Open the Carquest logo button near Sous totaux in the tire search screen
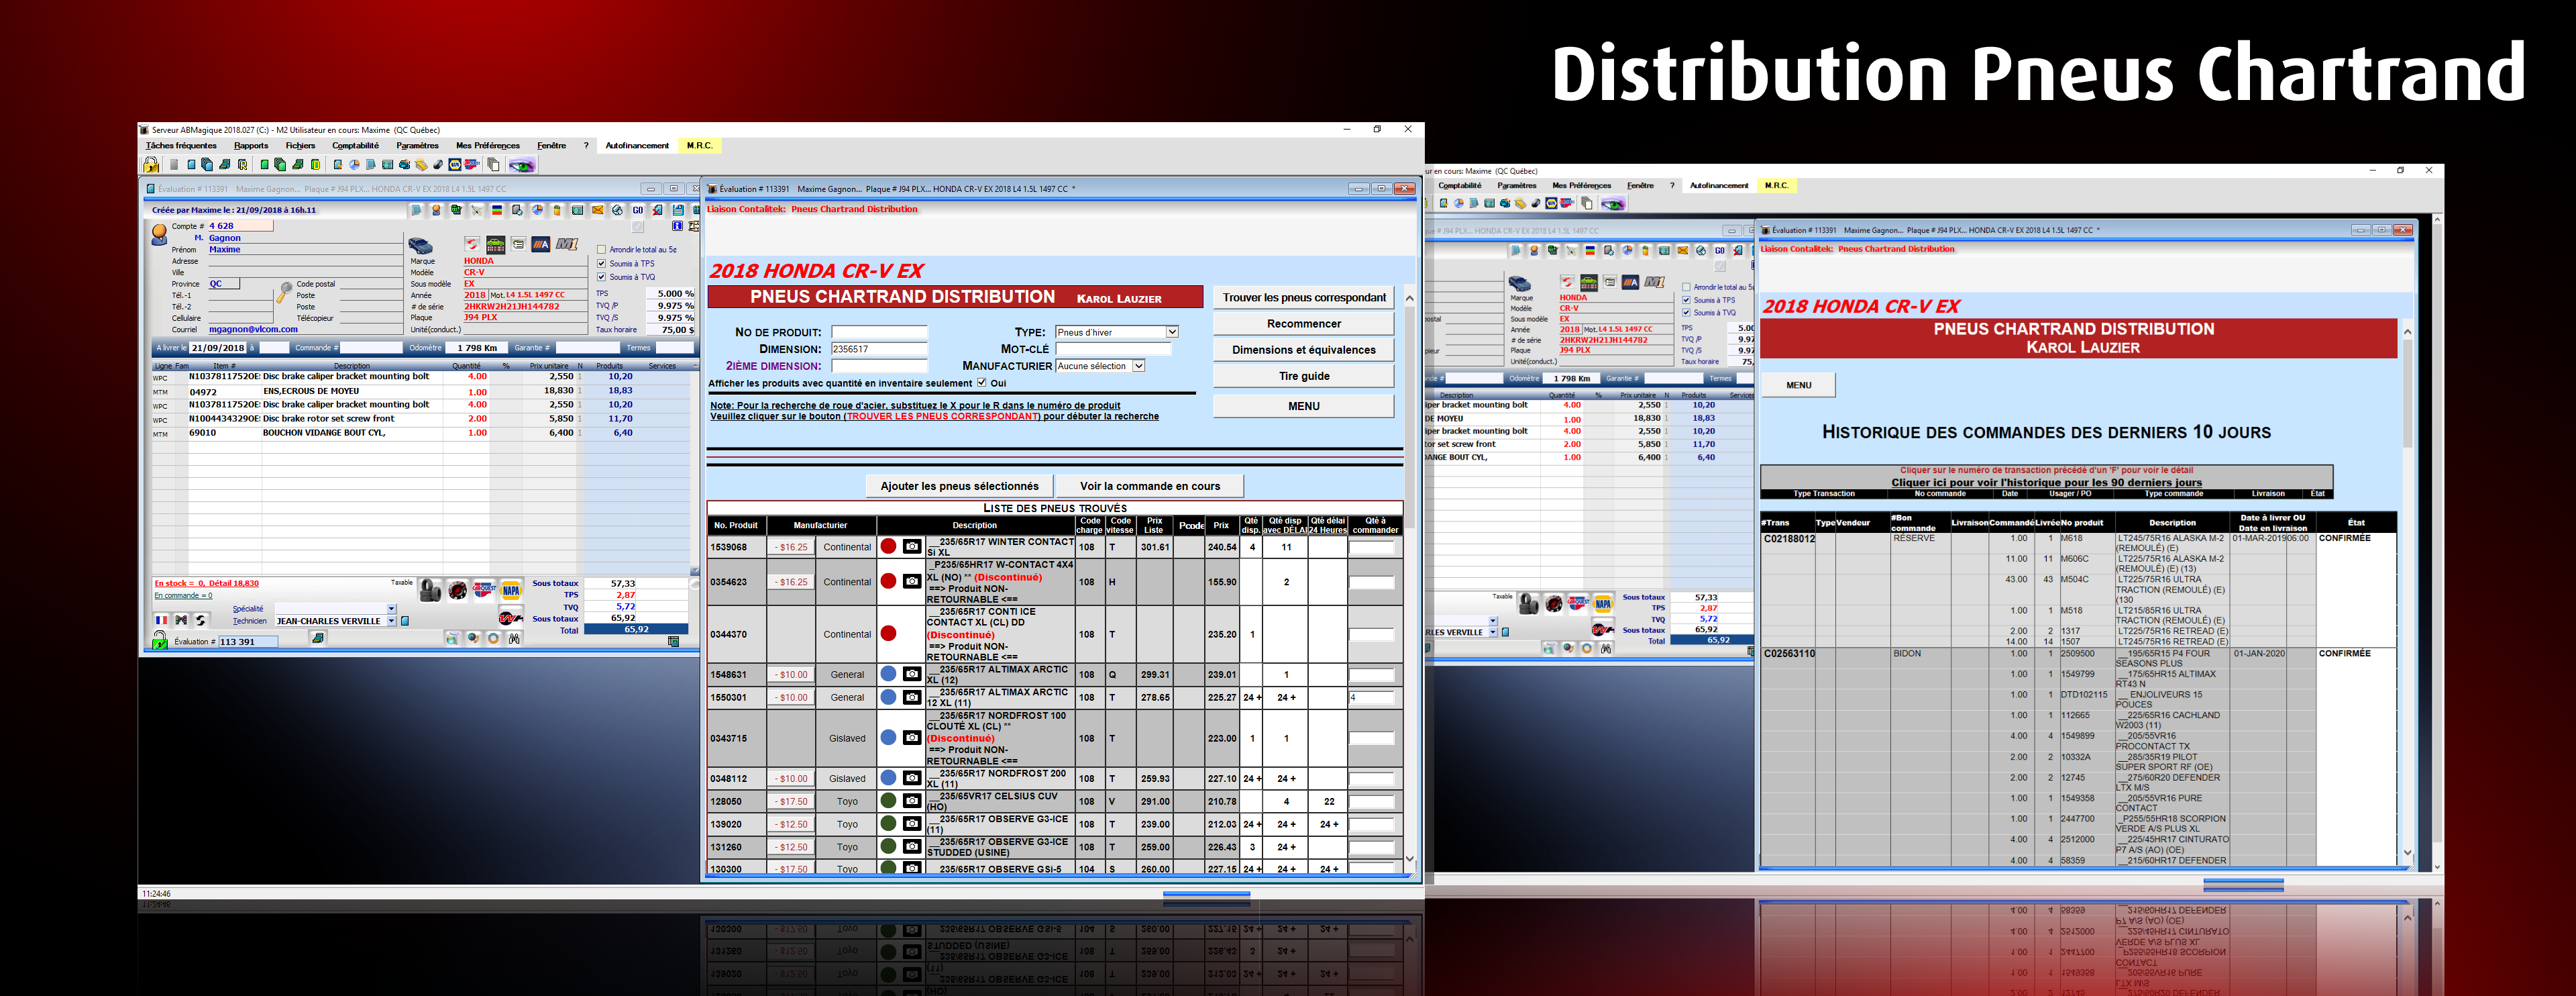The height and width of the screenshot is (996, 2576). pyautogui.click(x=484, y=589)
